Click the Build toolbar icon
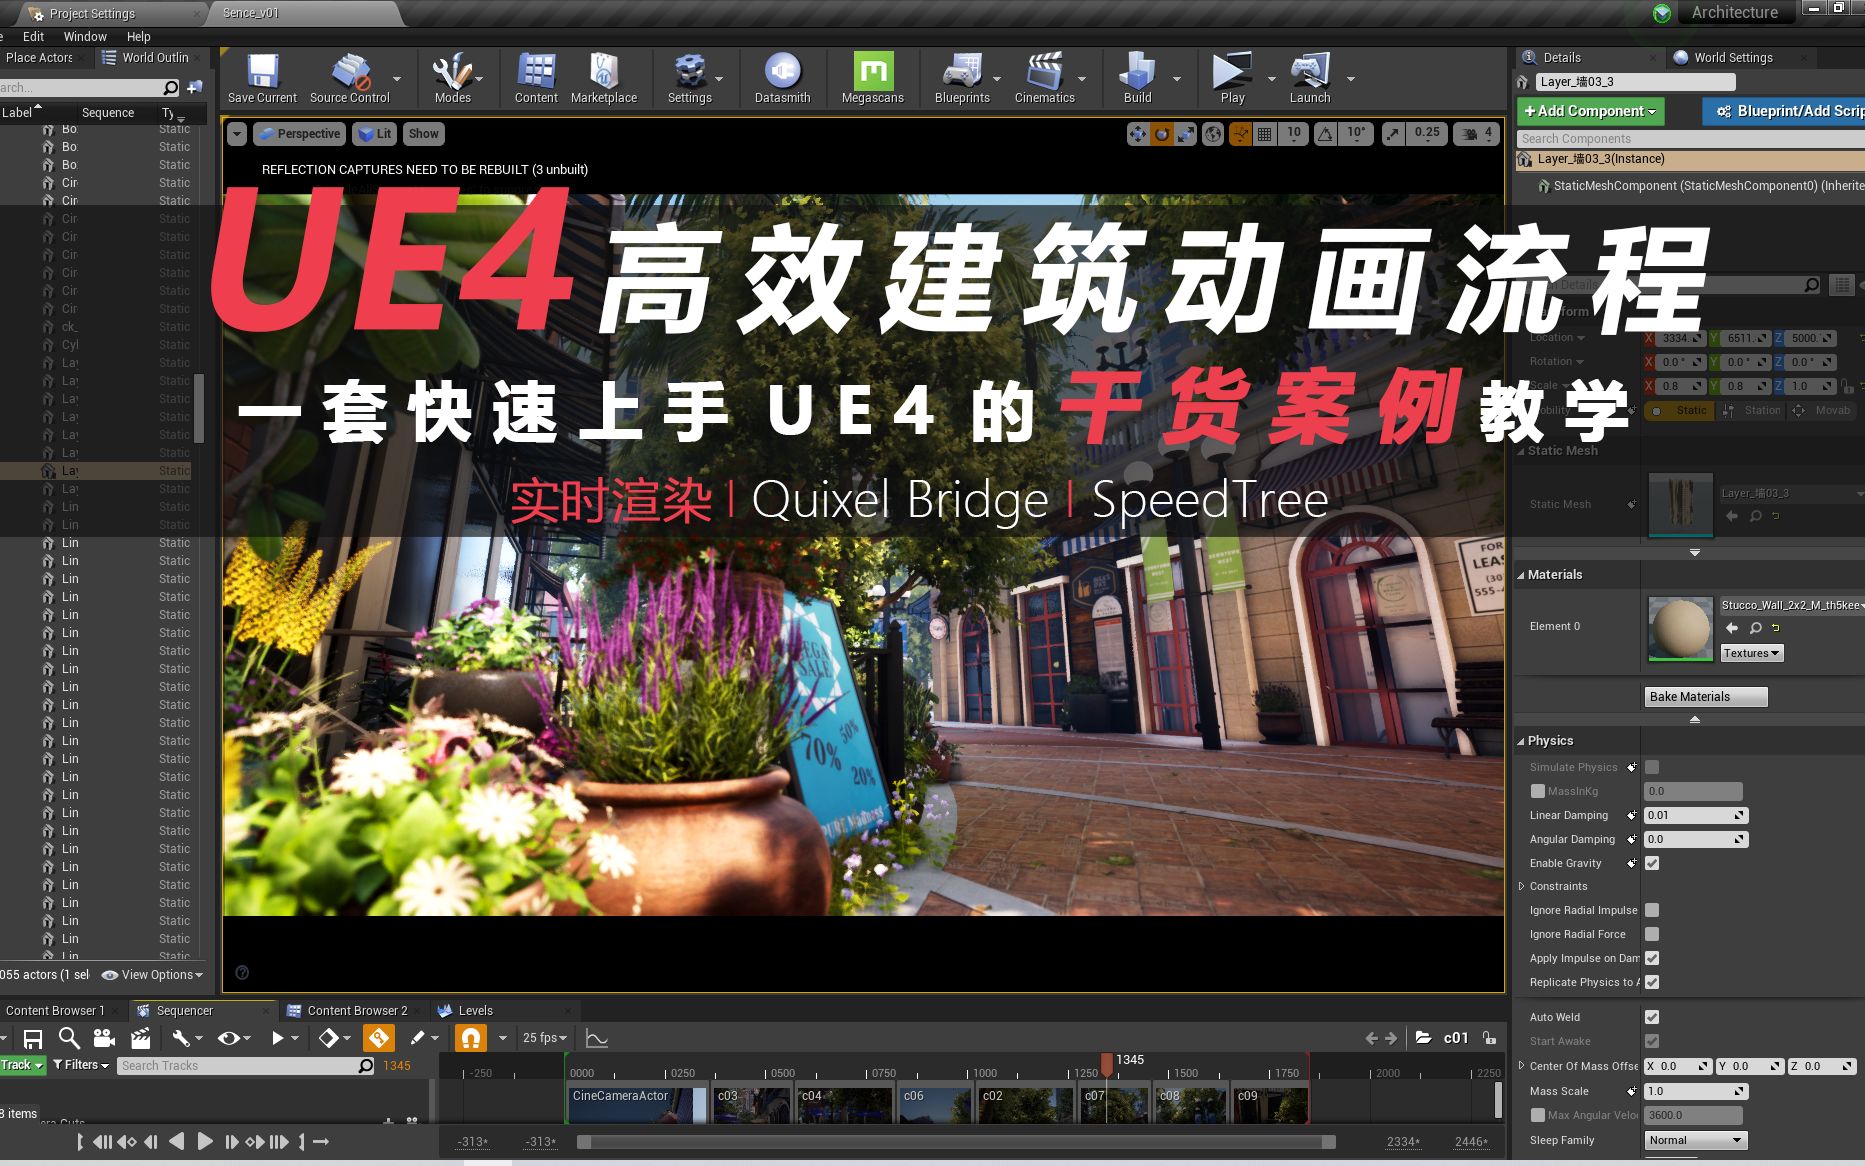Viewport: 1865px width, 1166px height. (1137, 78)
